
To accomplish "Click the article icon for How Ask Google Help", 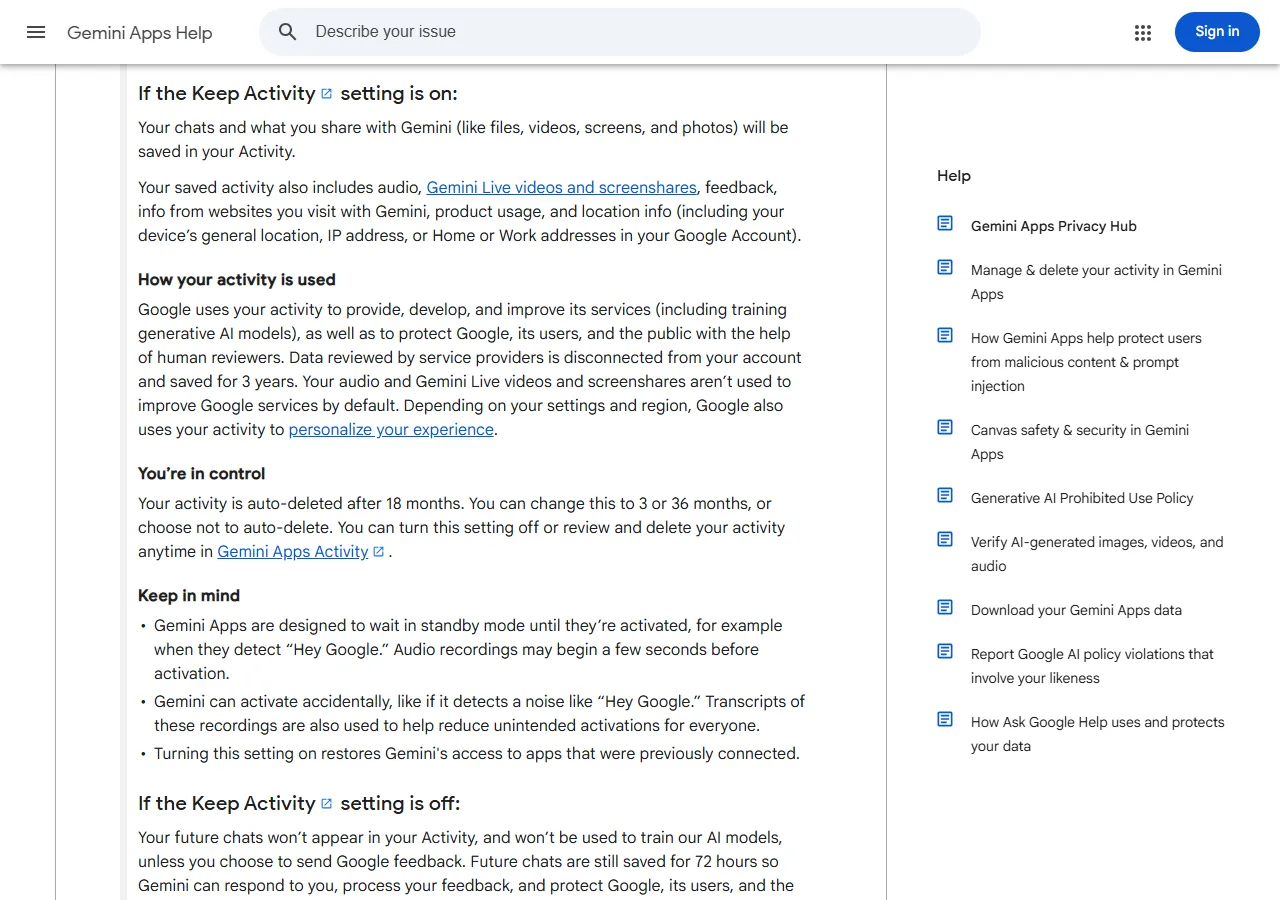I will point(945,720).
